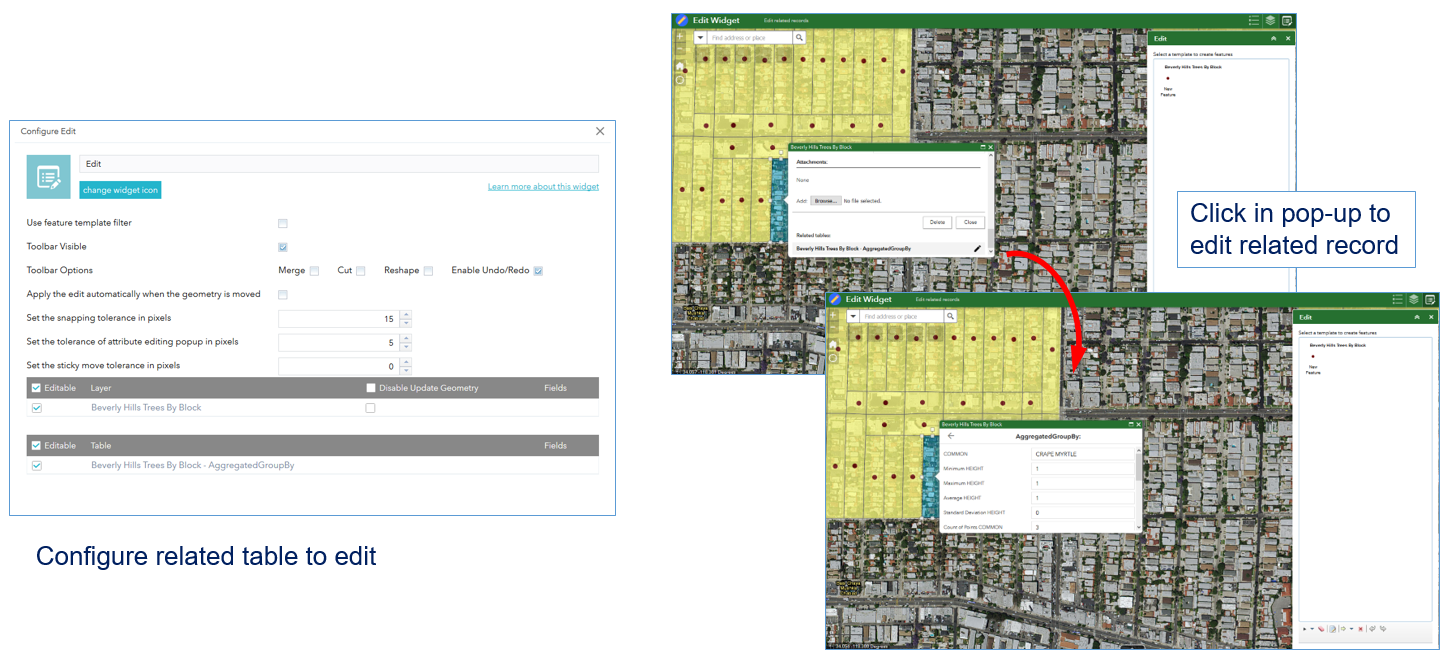Decrease the sticky move tolerance with the down arrow
Image resolution: width=1454 pixels, height=664 pixels.
tap(405, 370)
